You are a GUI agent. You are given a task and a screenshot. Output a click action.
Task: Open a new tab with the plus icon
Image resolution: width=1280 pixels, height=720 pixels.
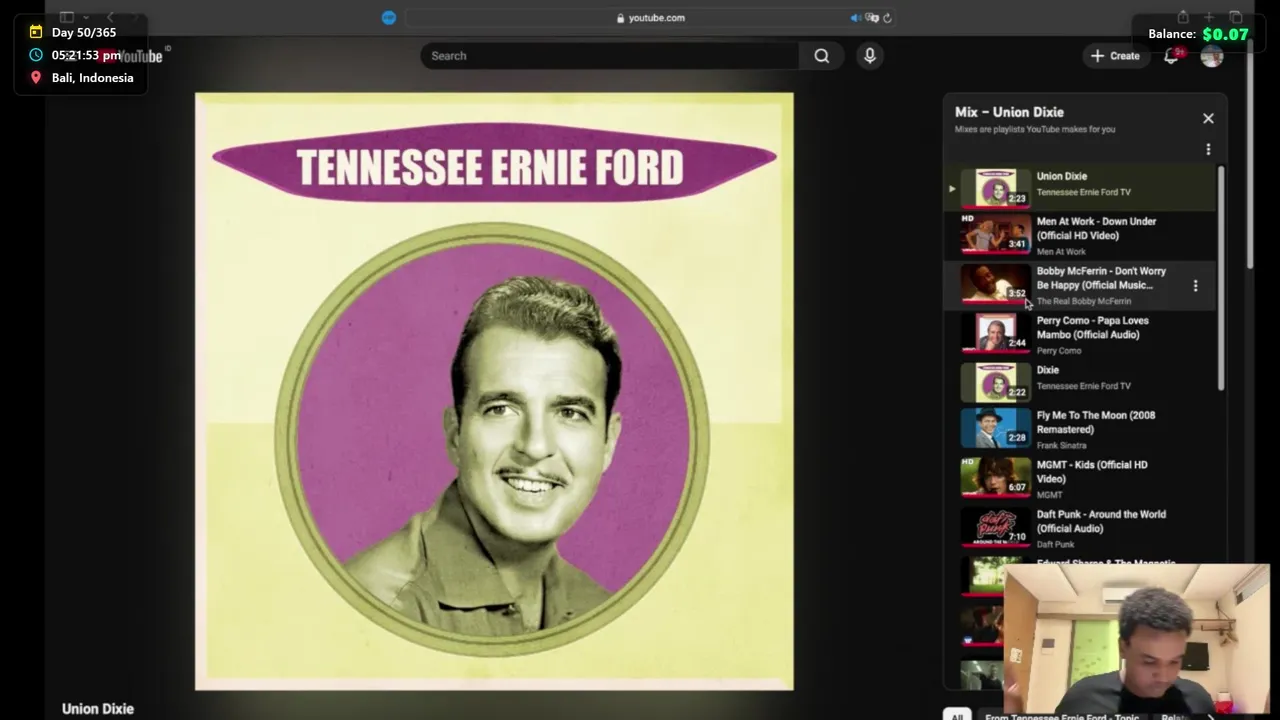tap(1209, 17)
